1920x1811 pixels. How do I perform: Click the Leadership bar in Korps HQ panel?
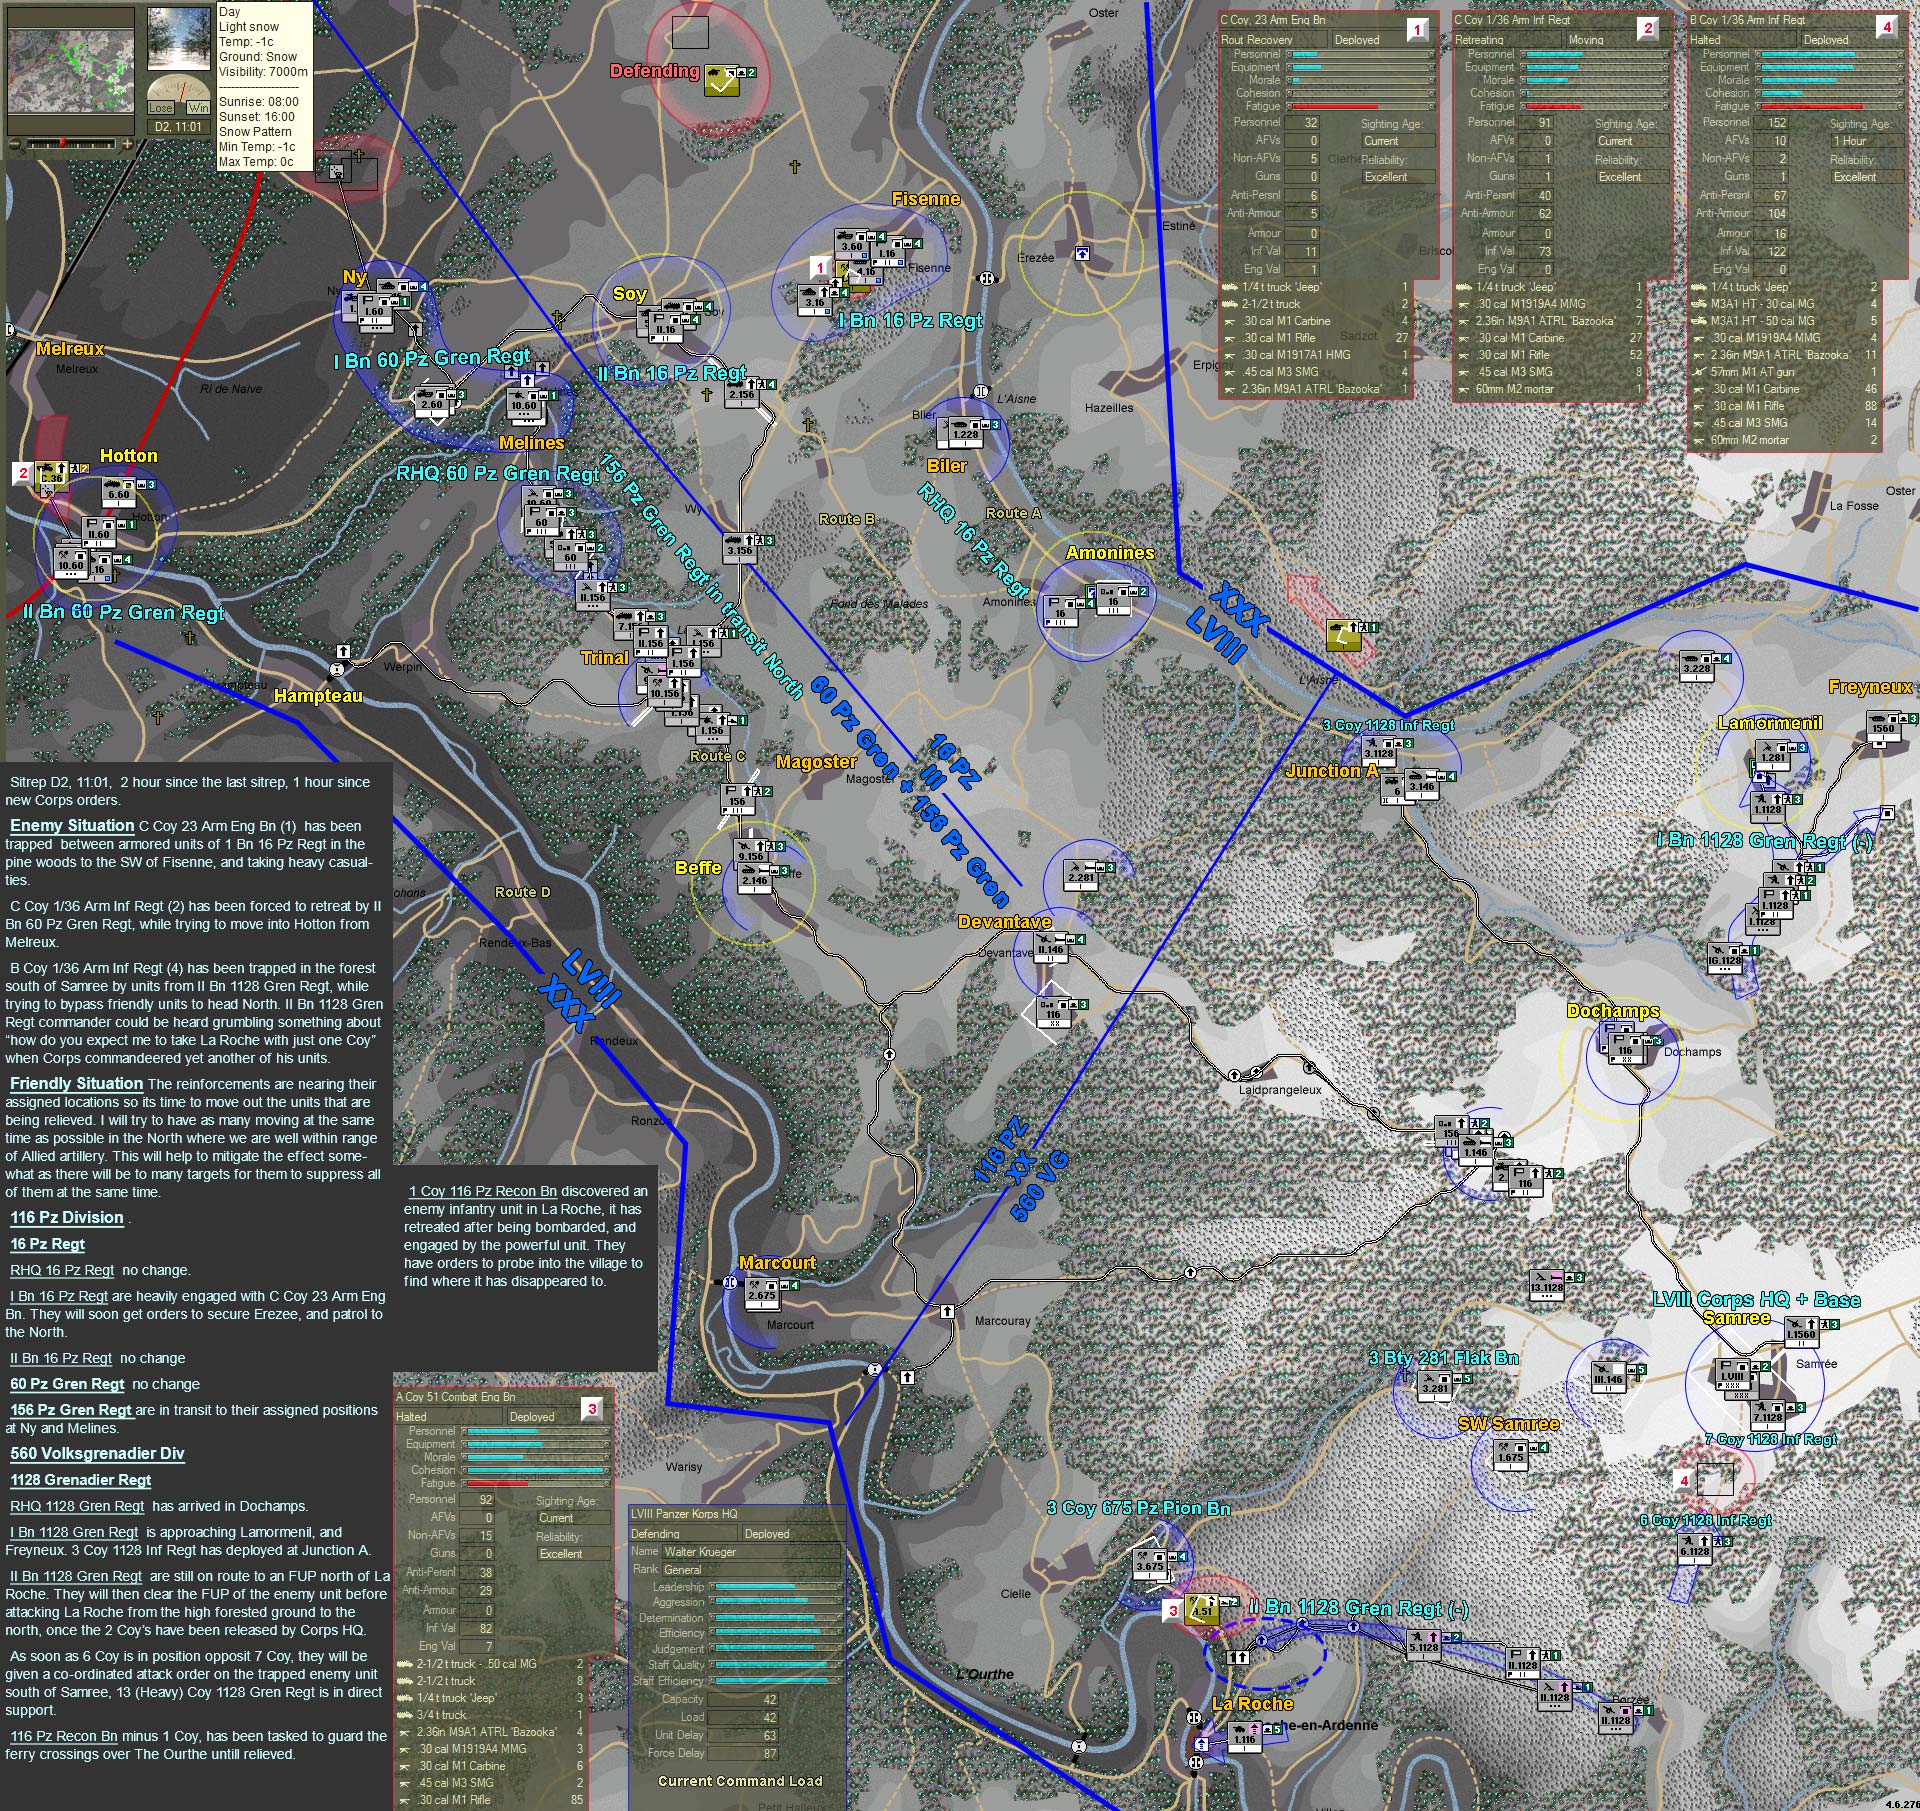[x=776, y=1587]
